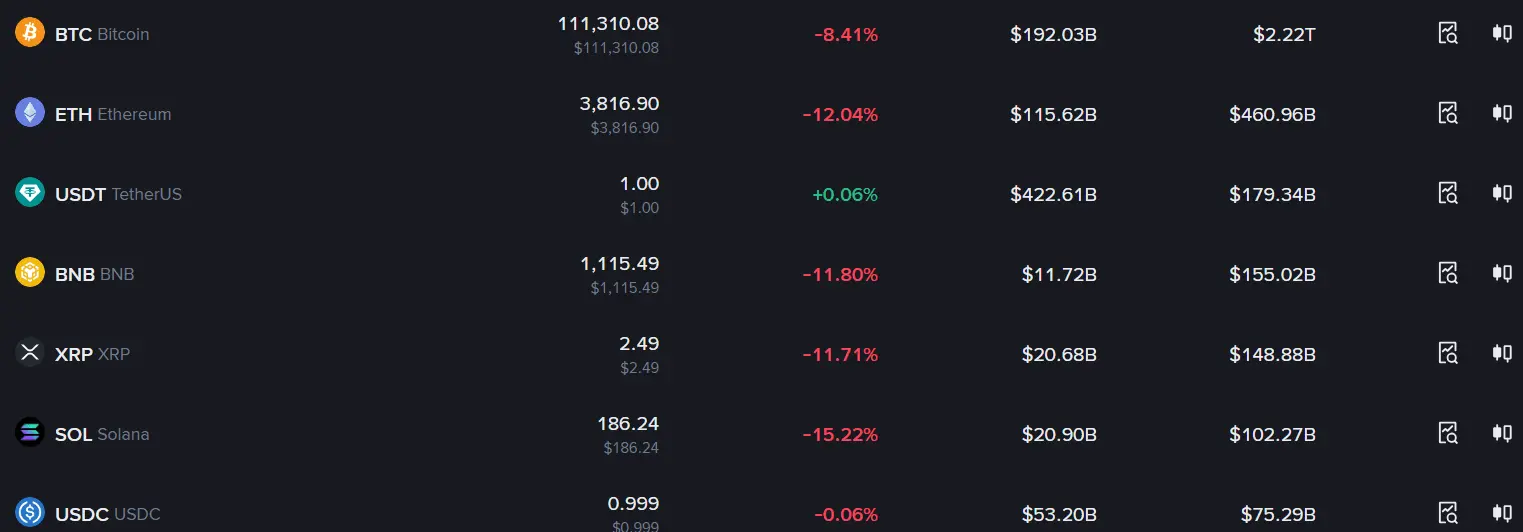The height and width of the screenshot is (532, 1523).
Task: Open the USDT TetherUS name link
Action: [118, 194]
